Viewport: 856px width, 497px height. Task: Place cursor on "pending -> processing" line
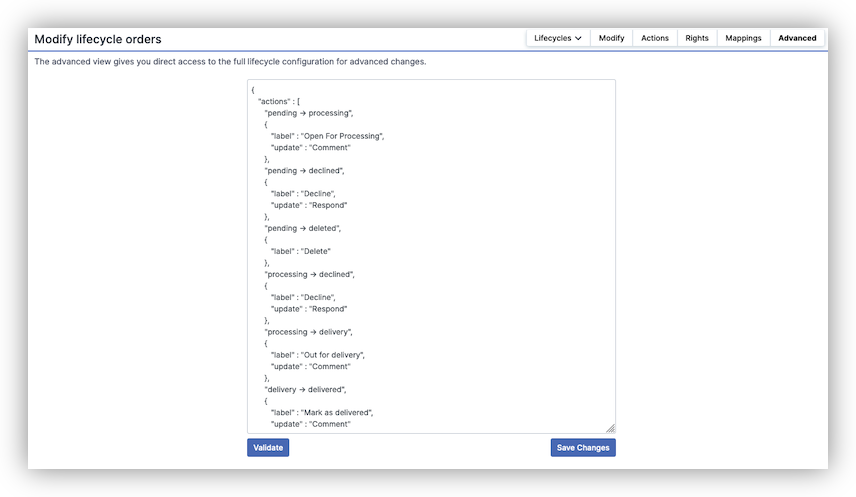[x=309, y=113]
